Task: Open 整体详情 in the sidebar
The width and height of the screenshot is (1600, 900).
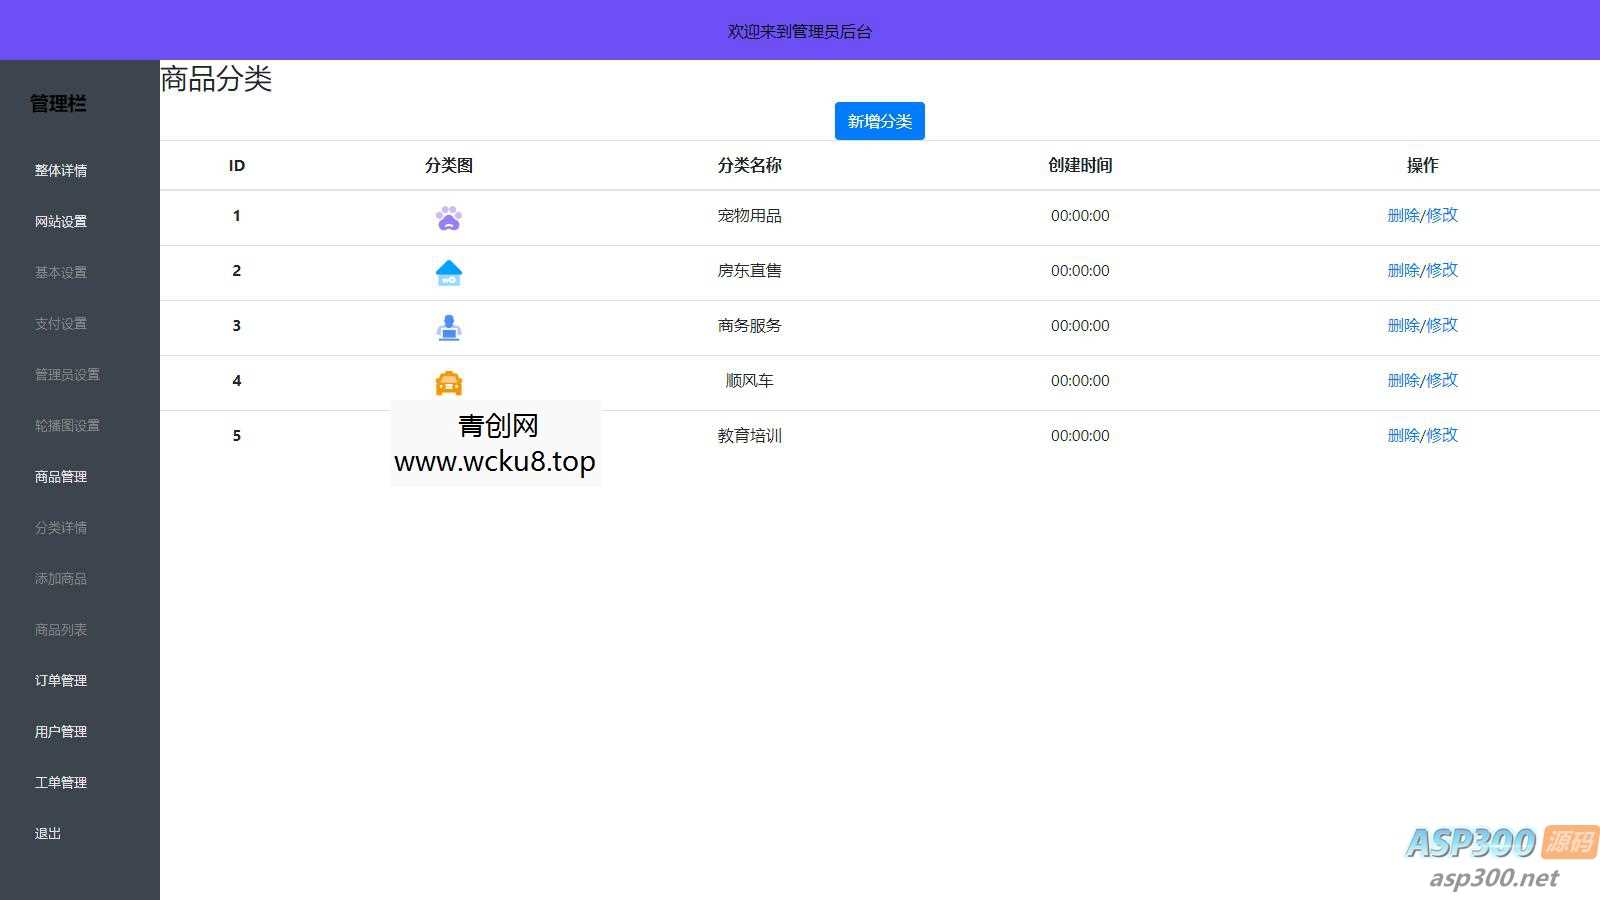Action: click(x=60, y=170)
